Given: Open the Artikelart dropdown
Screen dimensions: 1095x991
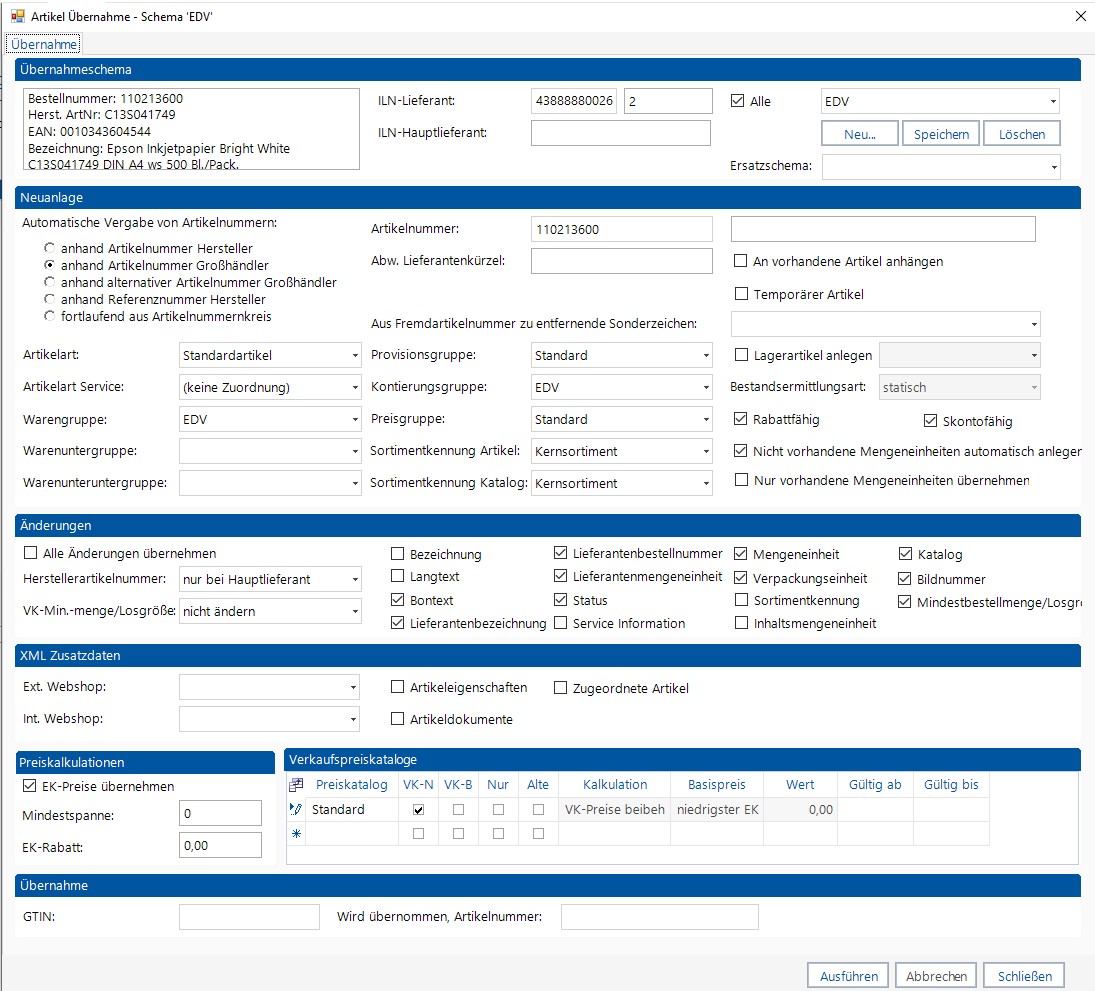Looking at the screenshot, I should (355, 355).
